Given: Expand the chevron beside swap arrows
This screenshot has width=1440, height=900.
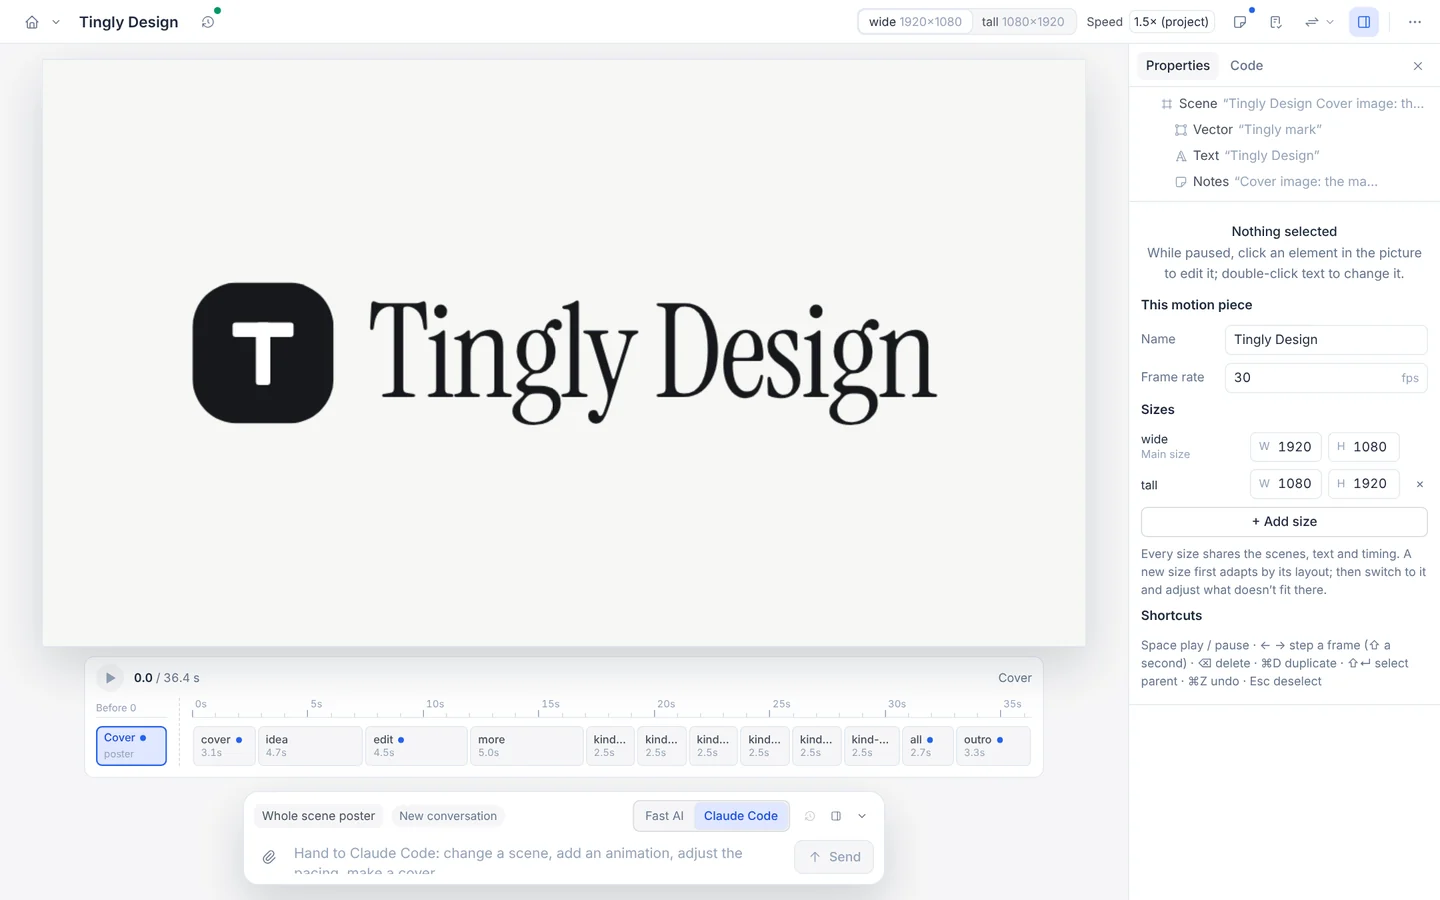Looking at the screenshot, I should click(x=1330, y=22).
